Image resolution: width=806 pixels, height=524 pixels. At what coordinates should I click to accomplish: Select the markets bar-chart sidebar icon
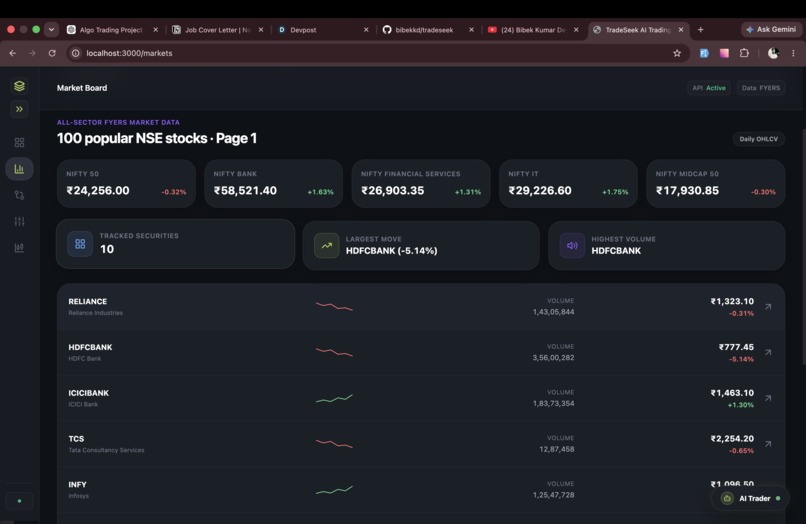tap(19, 169)
